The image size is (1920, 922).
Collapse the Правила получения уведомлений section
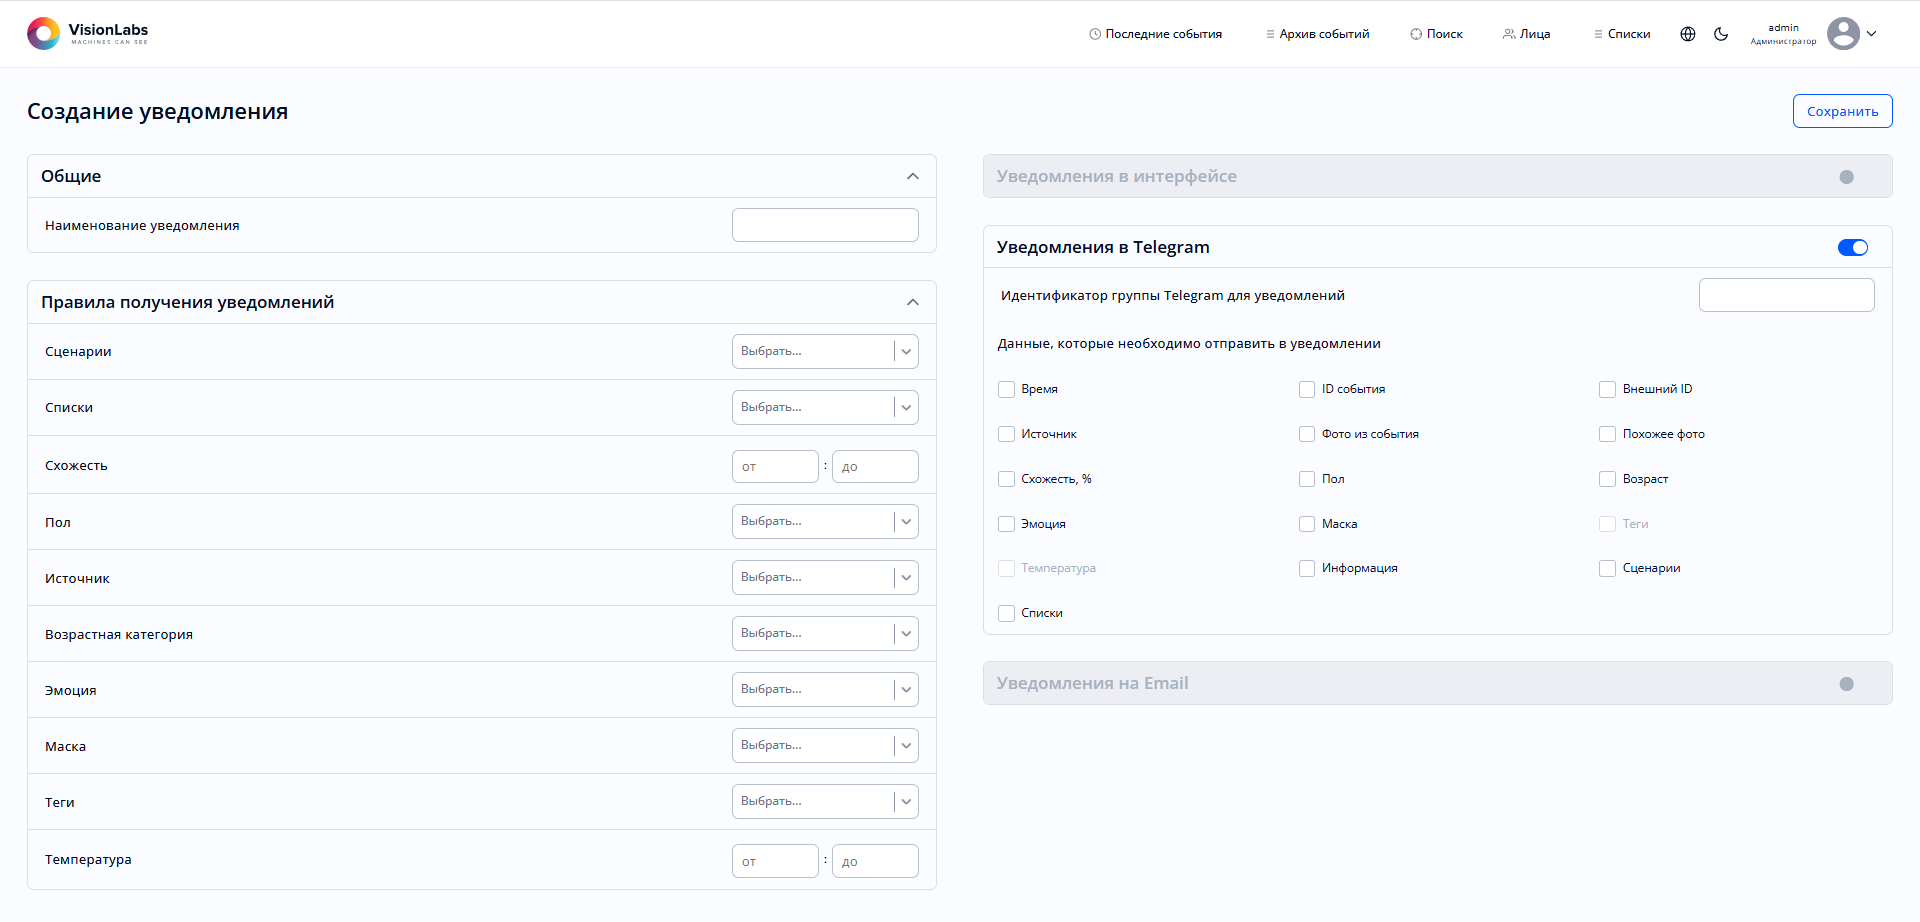point(912,303)
